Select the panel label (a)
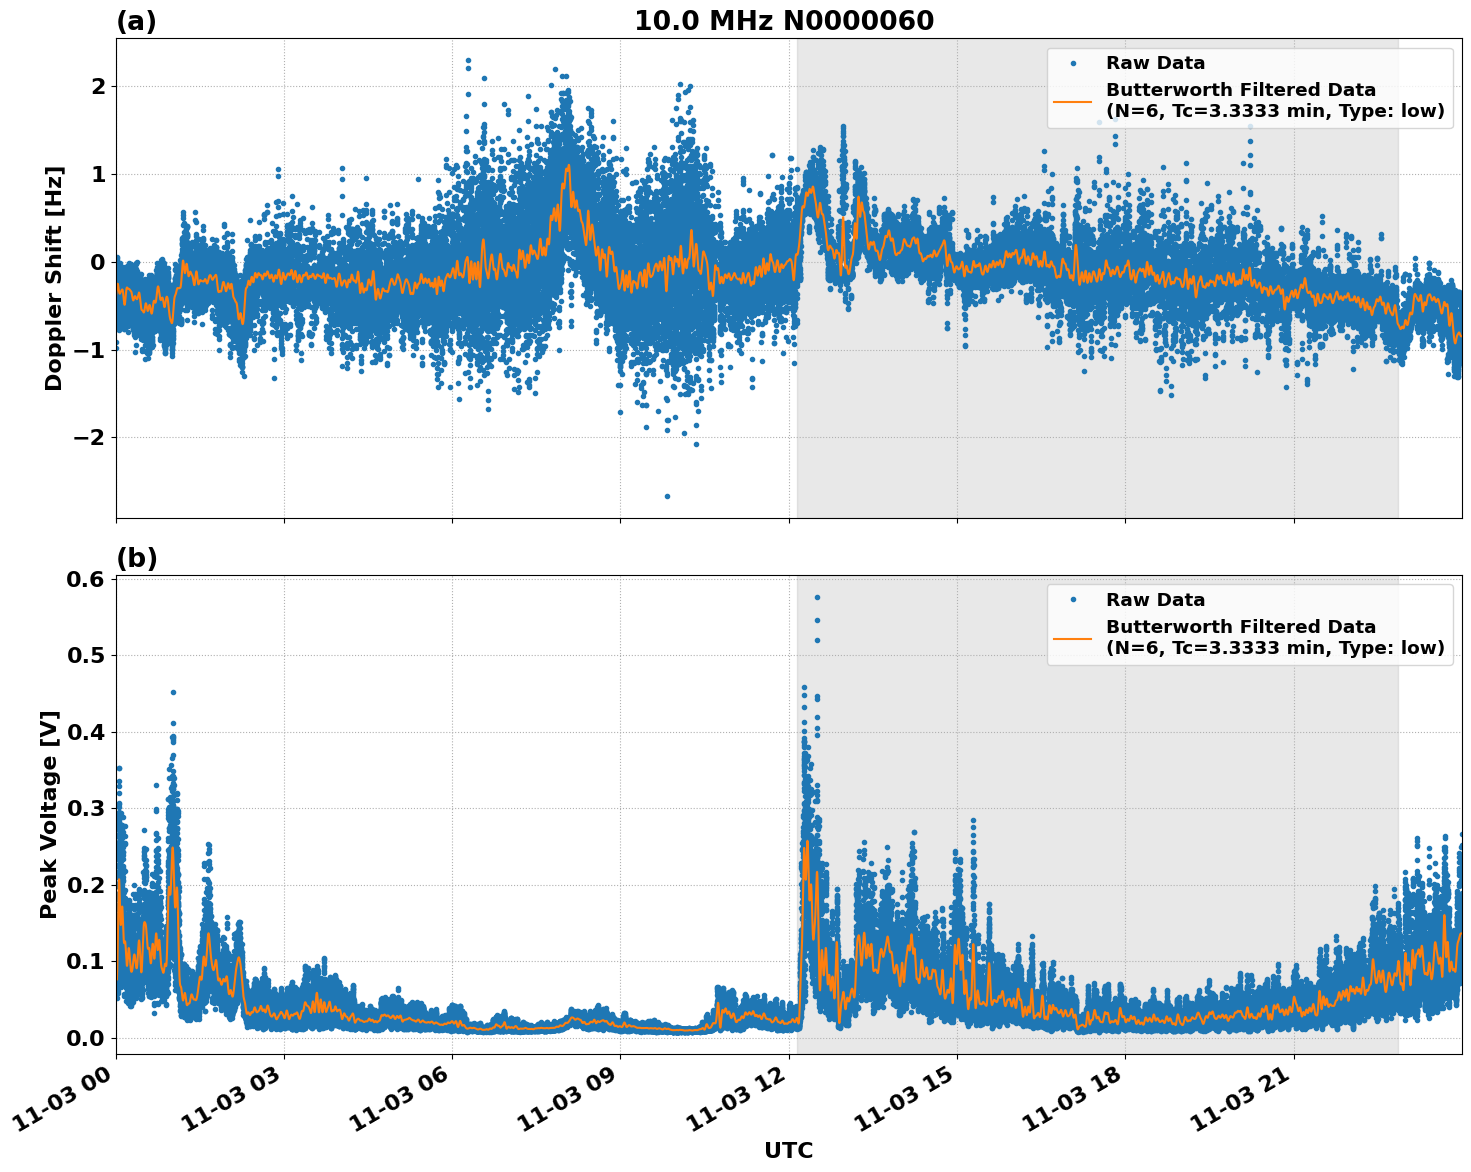Viewport: 1471px width, 1172px height. click(135, 18)
